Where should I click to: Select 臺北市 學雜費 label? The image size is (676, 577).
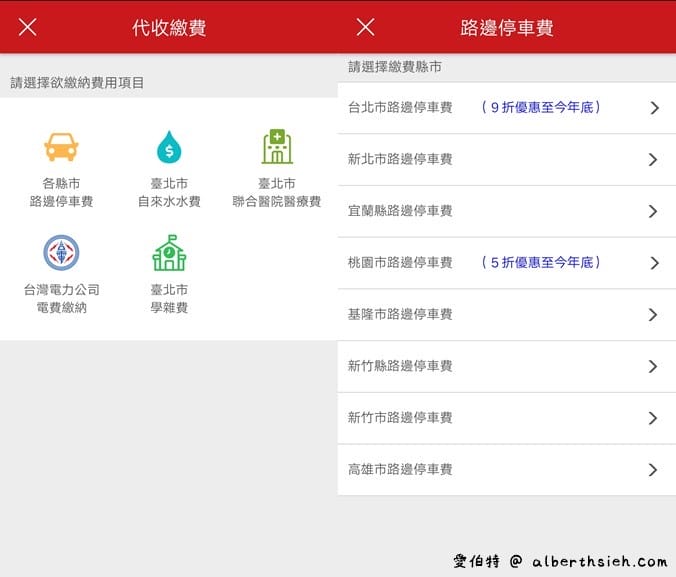point(169,298)
